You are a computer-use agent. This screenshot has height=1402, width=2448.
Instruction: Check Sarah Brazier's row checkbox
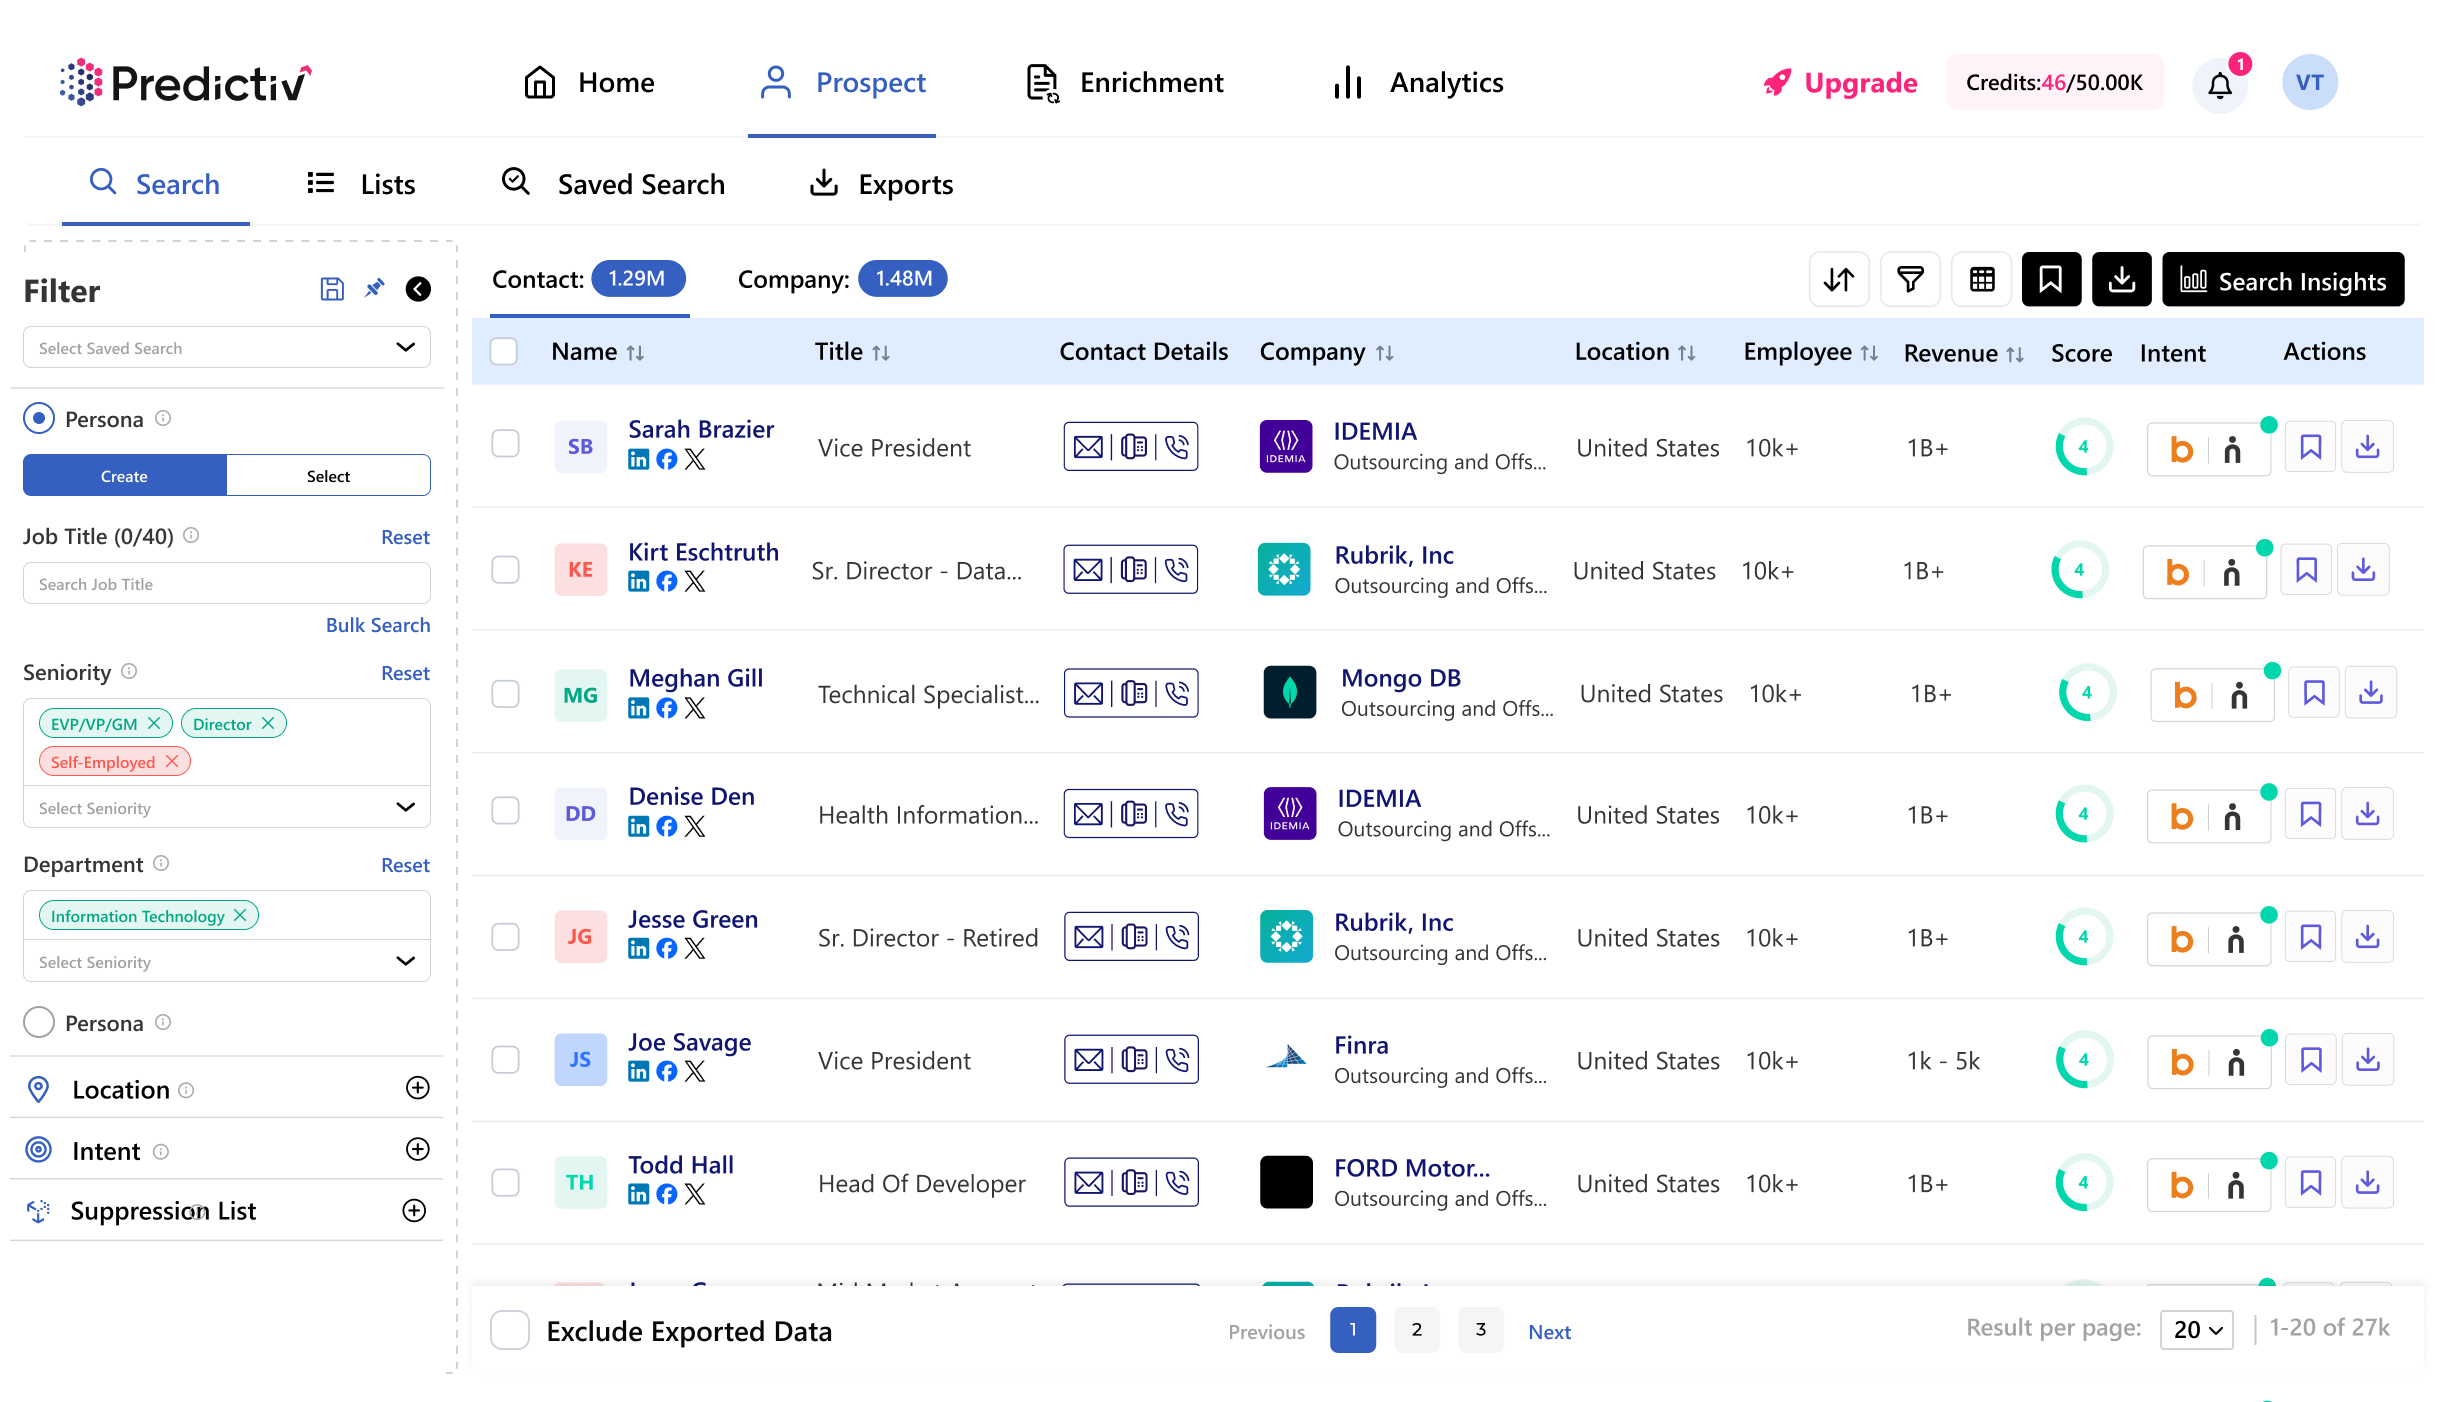pos(506,444)
